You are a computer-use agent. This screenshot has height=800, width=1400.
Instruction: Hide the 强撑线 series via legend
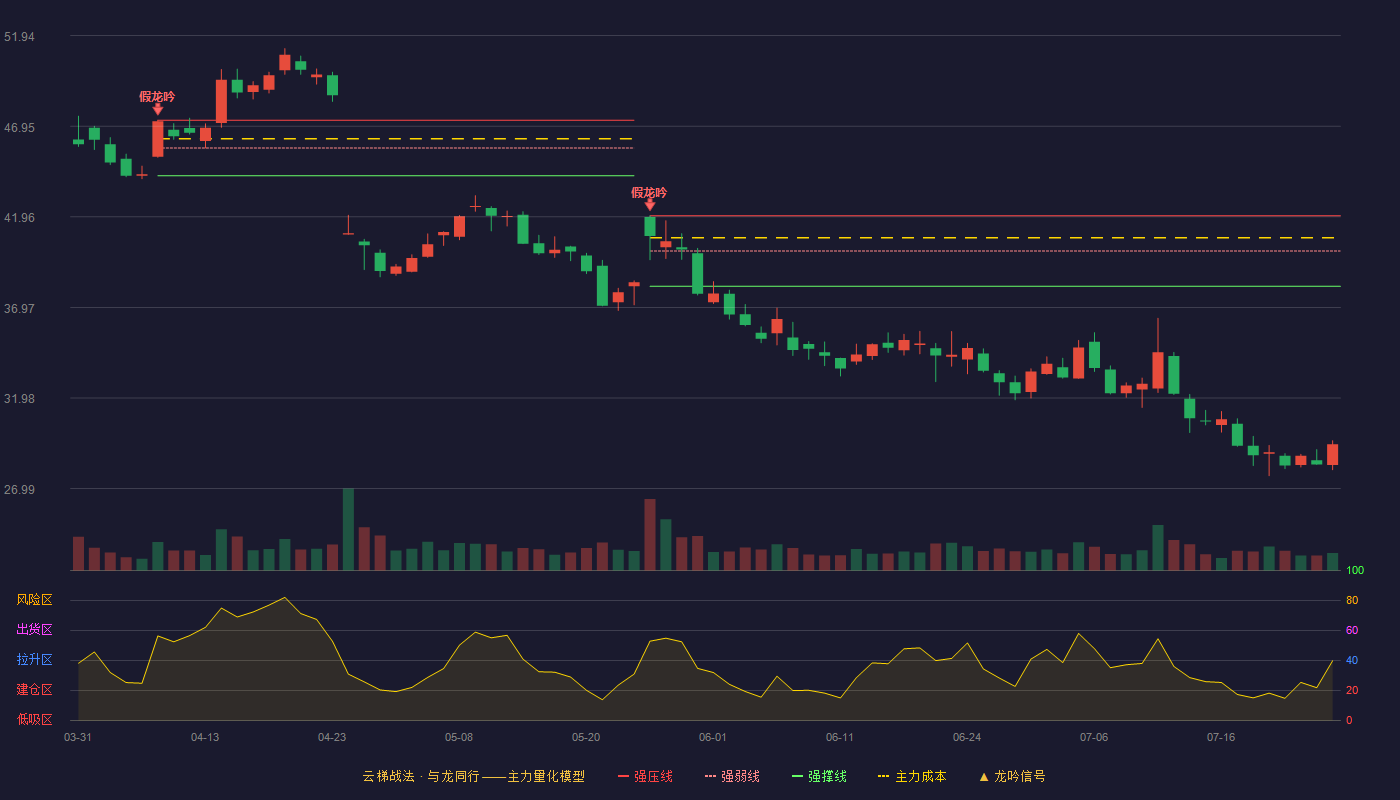click(819, 776)
